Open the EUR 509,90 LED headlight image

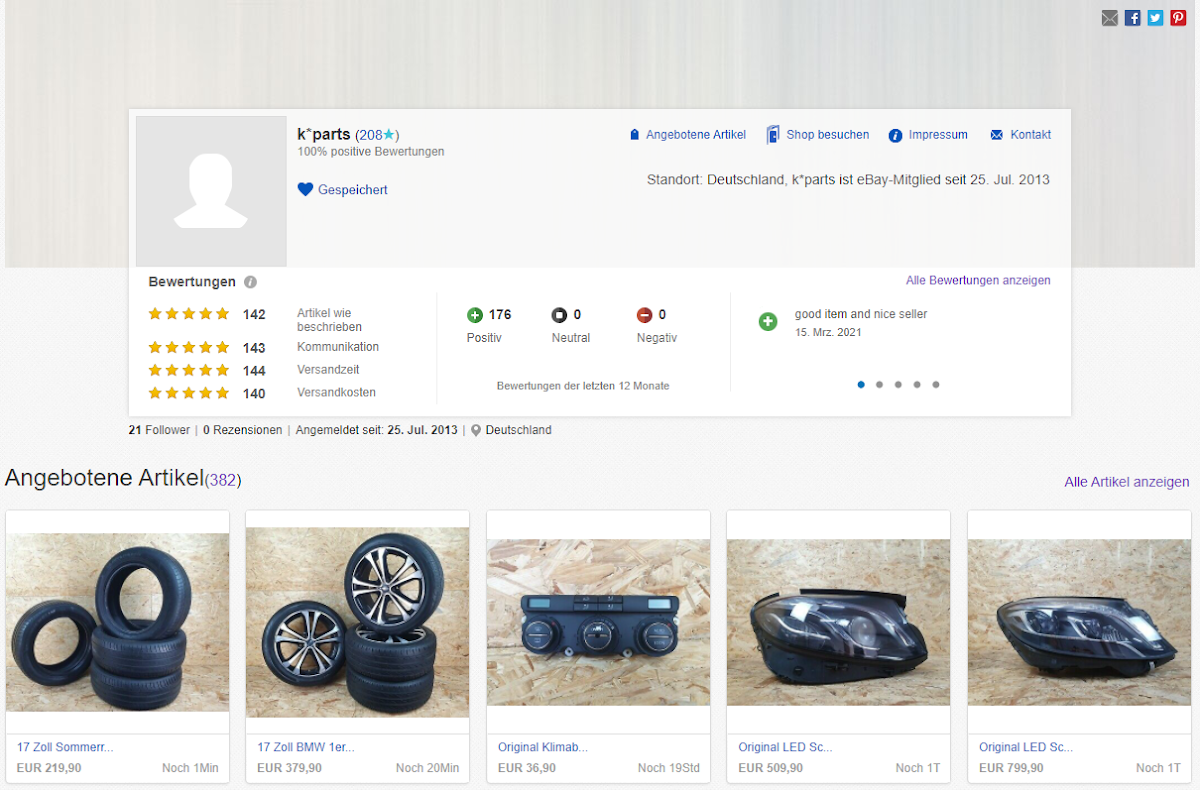click(x=839, y=623)
